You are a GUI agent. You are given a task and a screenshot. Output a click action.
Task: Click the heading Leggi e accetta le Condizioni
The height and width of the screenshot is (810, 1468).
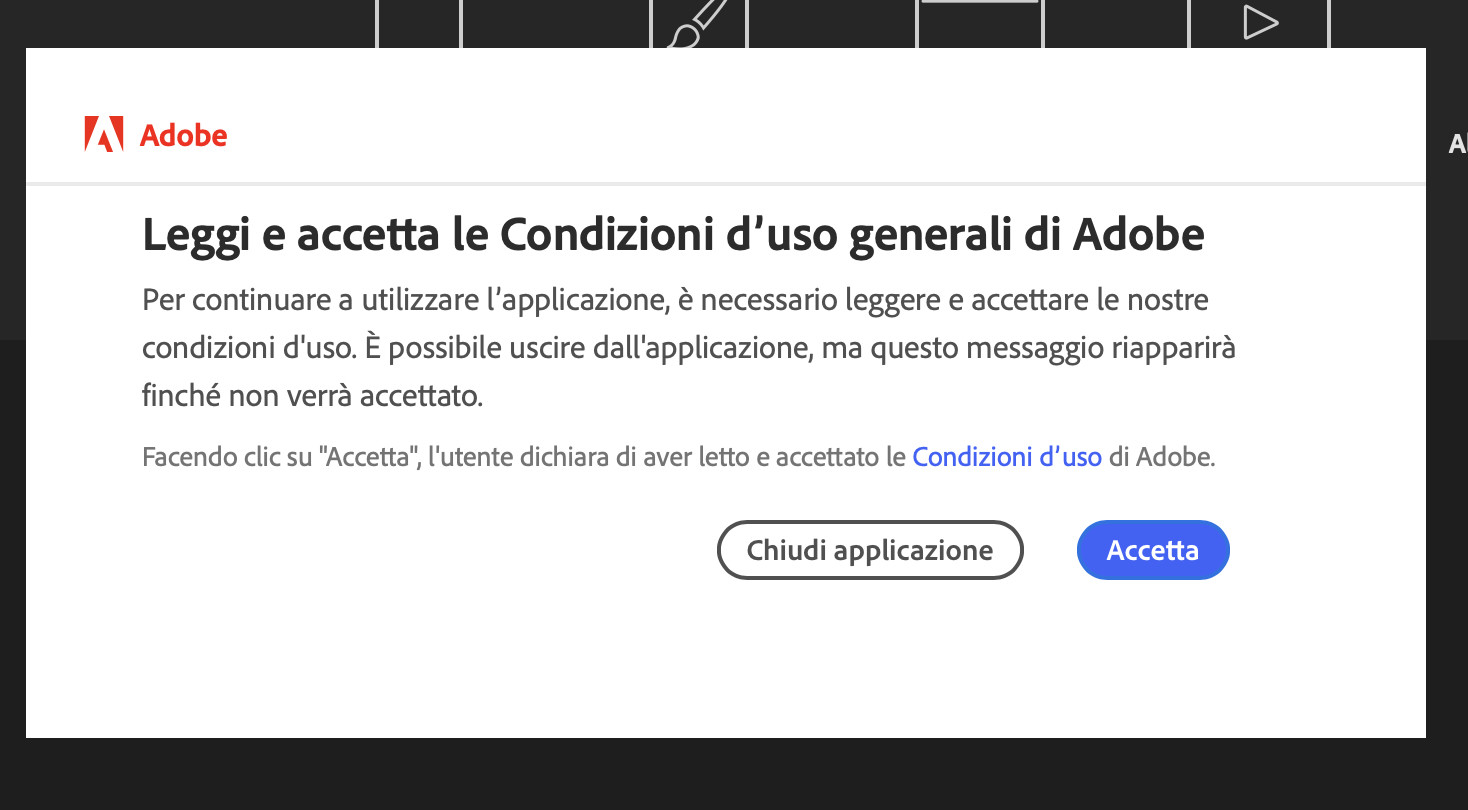(673, 236)
